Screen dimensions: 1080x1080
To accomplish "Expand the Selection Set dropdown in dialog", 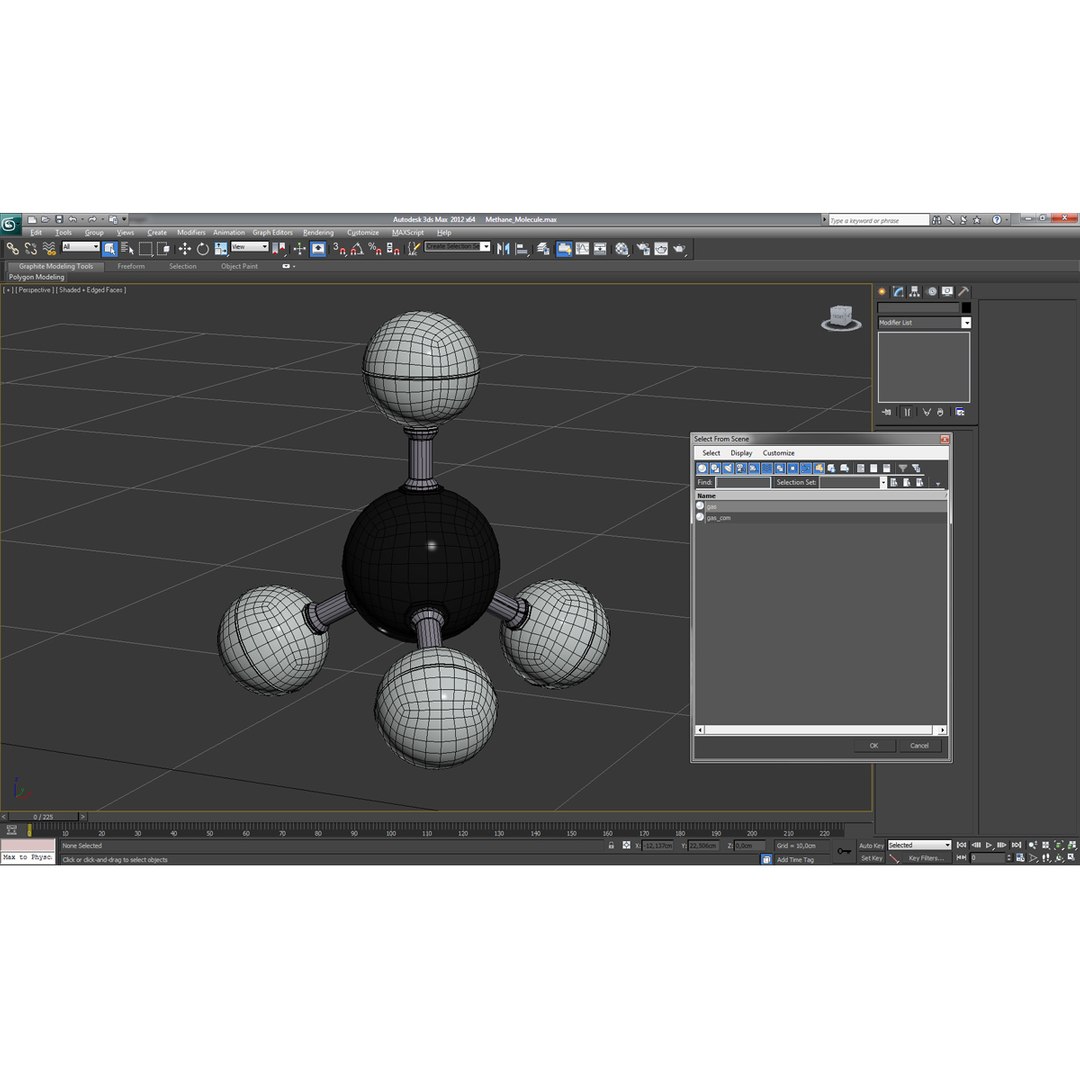I will pyautogui.click(x=883, y=483).
